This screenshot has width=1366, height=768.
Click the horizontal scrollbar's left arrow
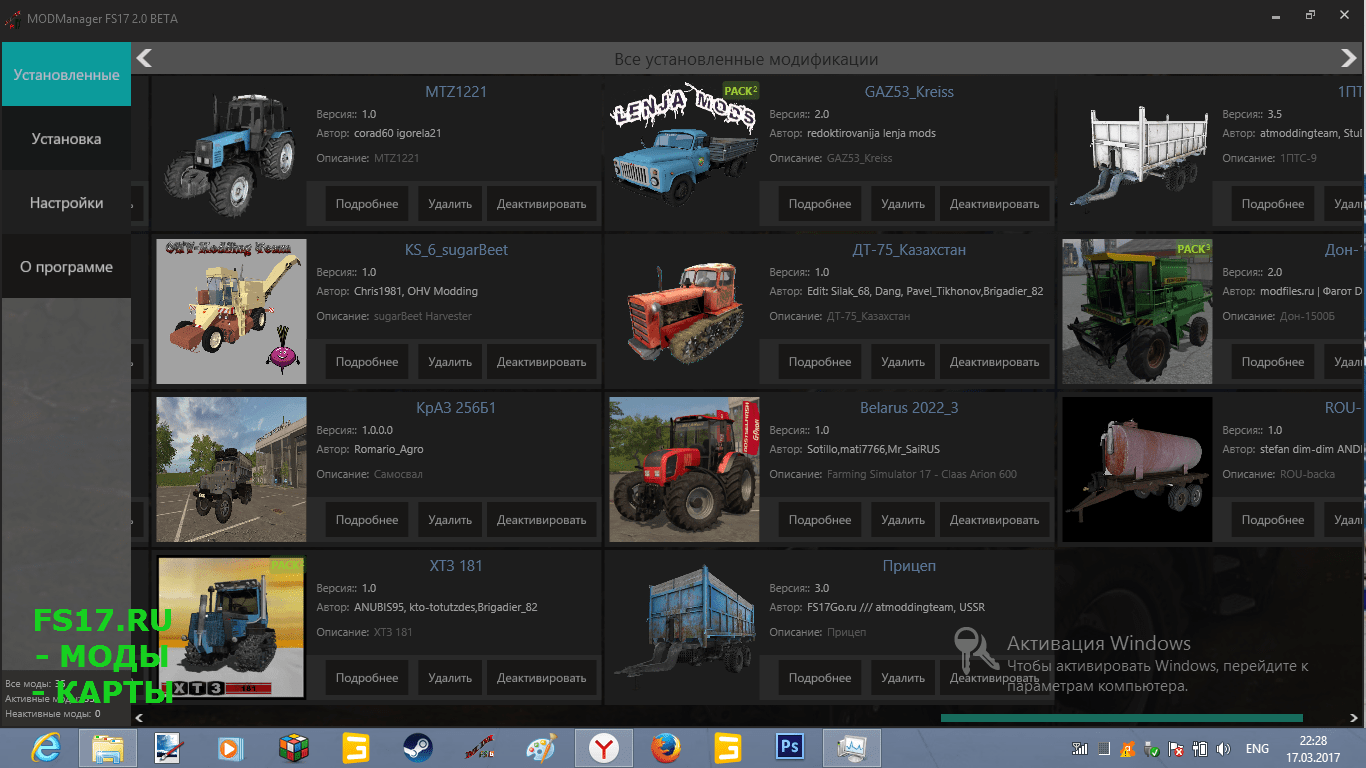138,718
